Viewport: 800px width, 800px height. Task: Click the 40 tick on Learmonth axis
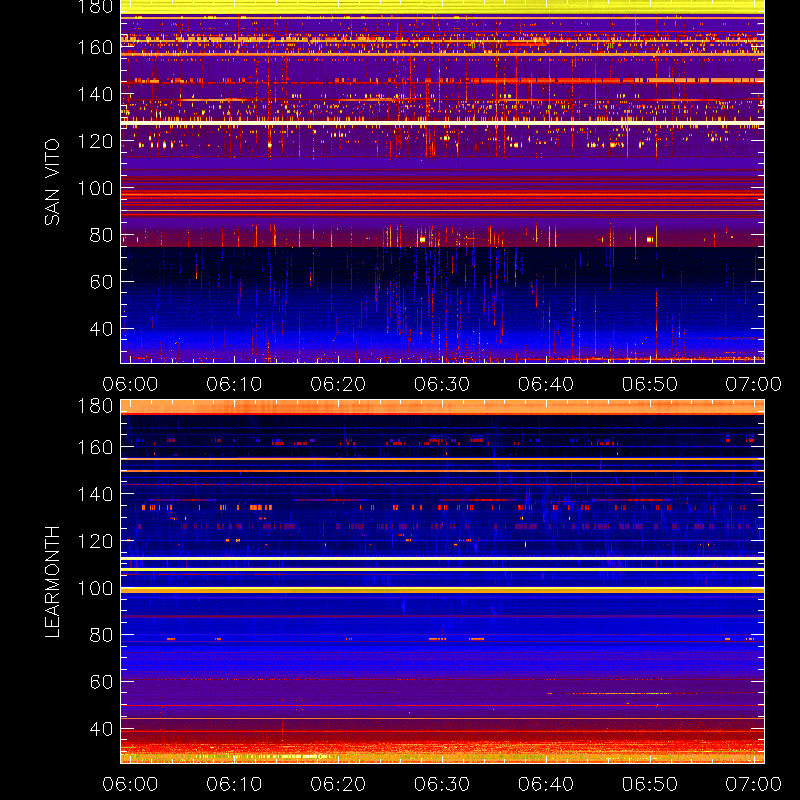tap(101, 729)
